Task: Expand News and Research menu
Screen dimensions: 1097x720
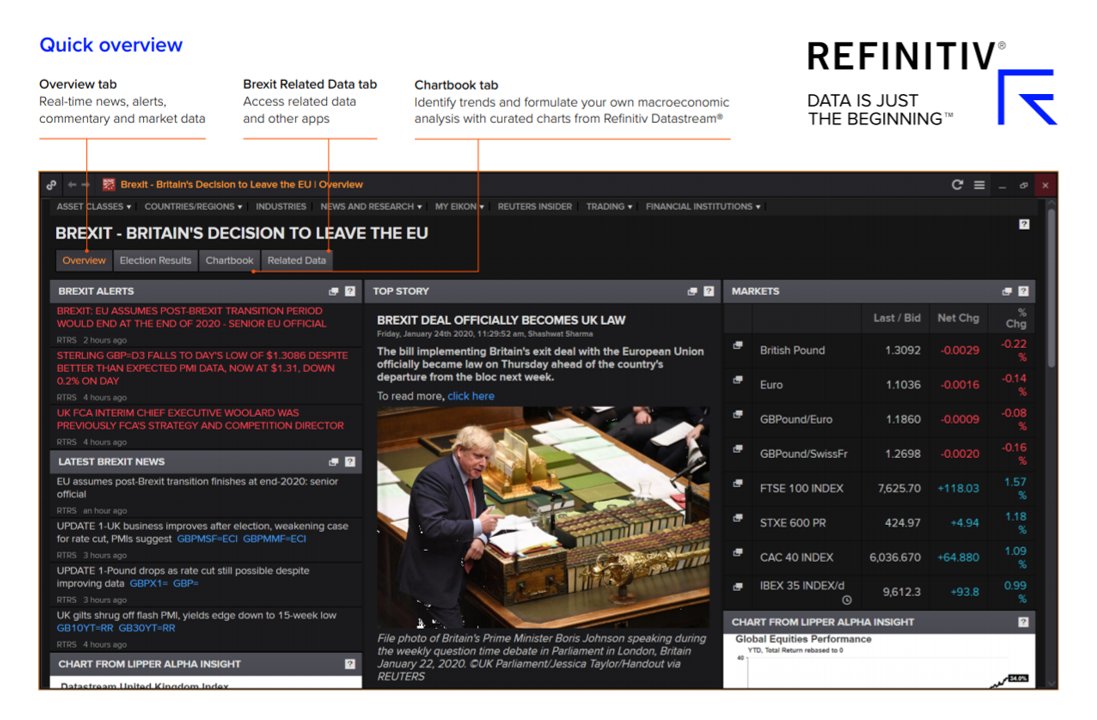Action: point(371,207)
